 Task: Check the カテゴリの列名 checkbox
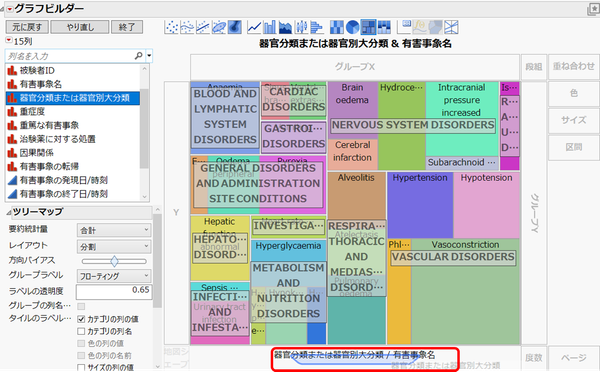pos(81,331)
